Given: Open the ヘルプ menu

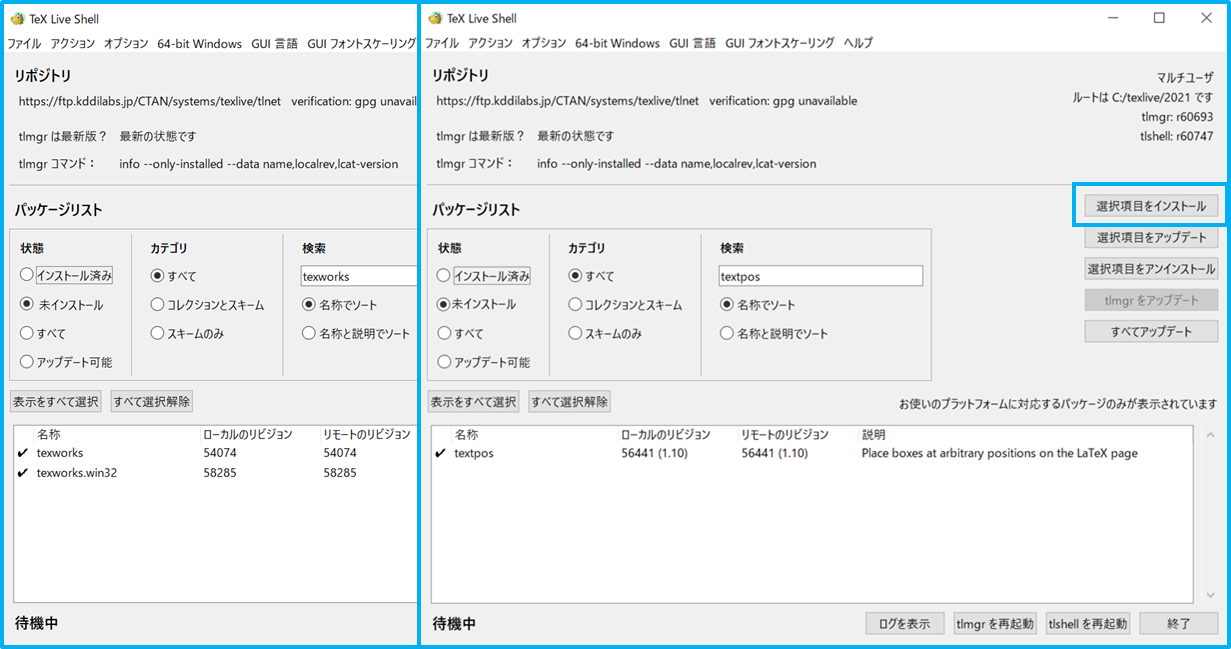Looking at the screenshot, I should 858,43.
